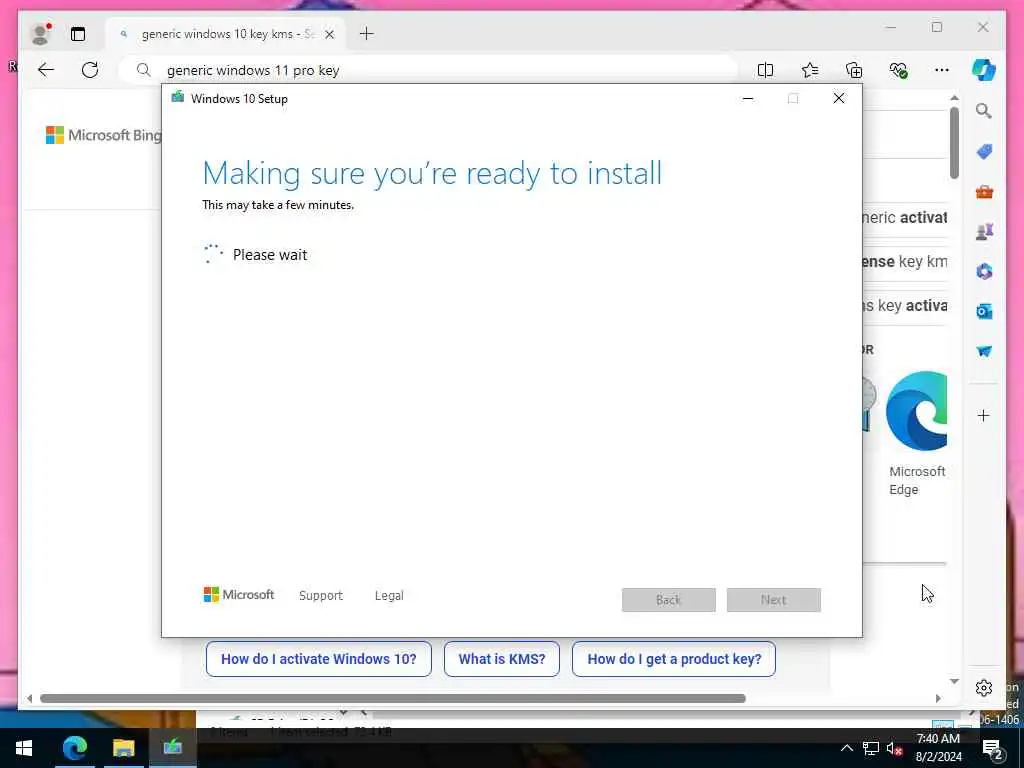Click the address bar search text
Image resolution: width=1024 pixels, height=768 pixels.
pyautogui.click(x=253, y=71)
